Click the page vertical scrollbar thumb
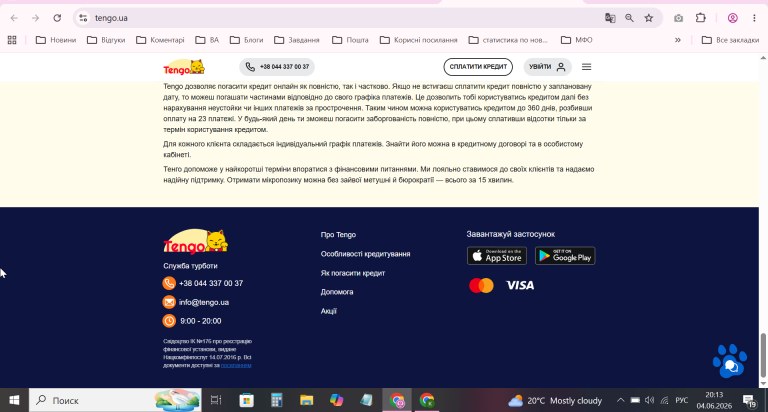 (763, 355)
